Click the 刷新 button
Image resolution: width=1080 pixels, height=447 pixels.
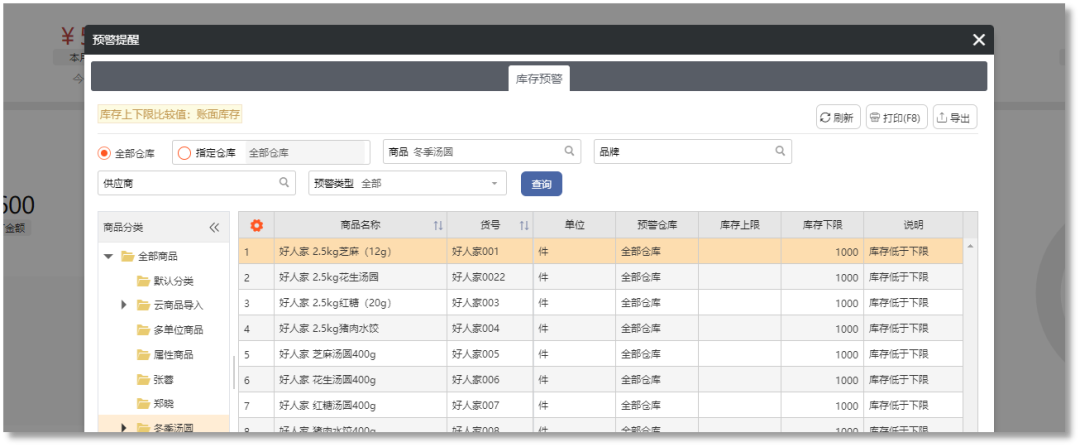(x=837, y=118)
